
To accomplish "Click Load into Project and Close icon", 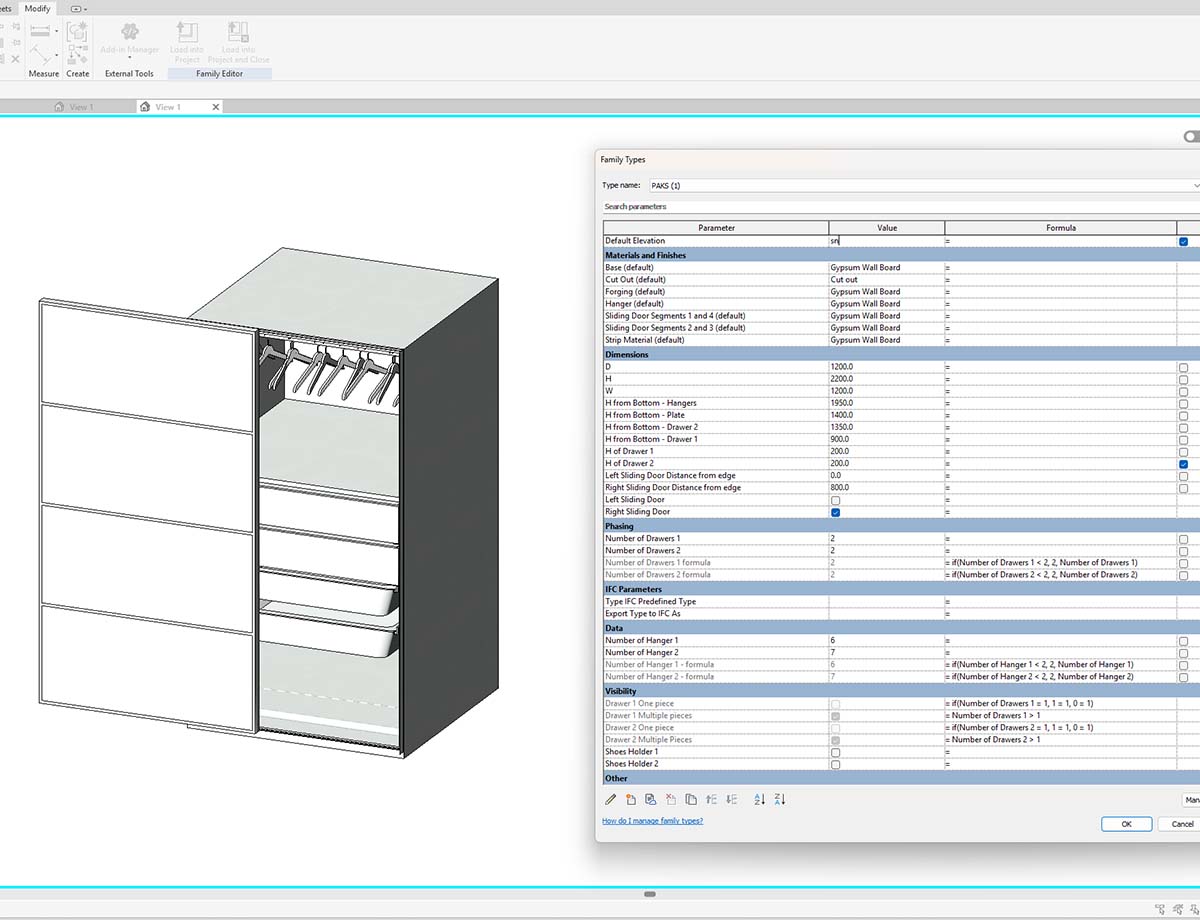I will pos(238,32).
